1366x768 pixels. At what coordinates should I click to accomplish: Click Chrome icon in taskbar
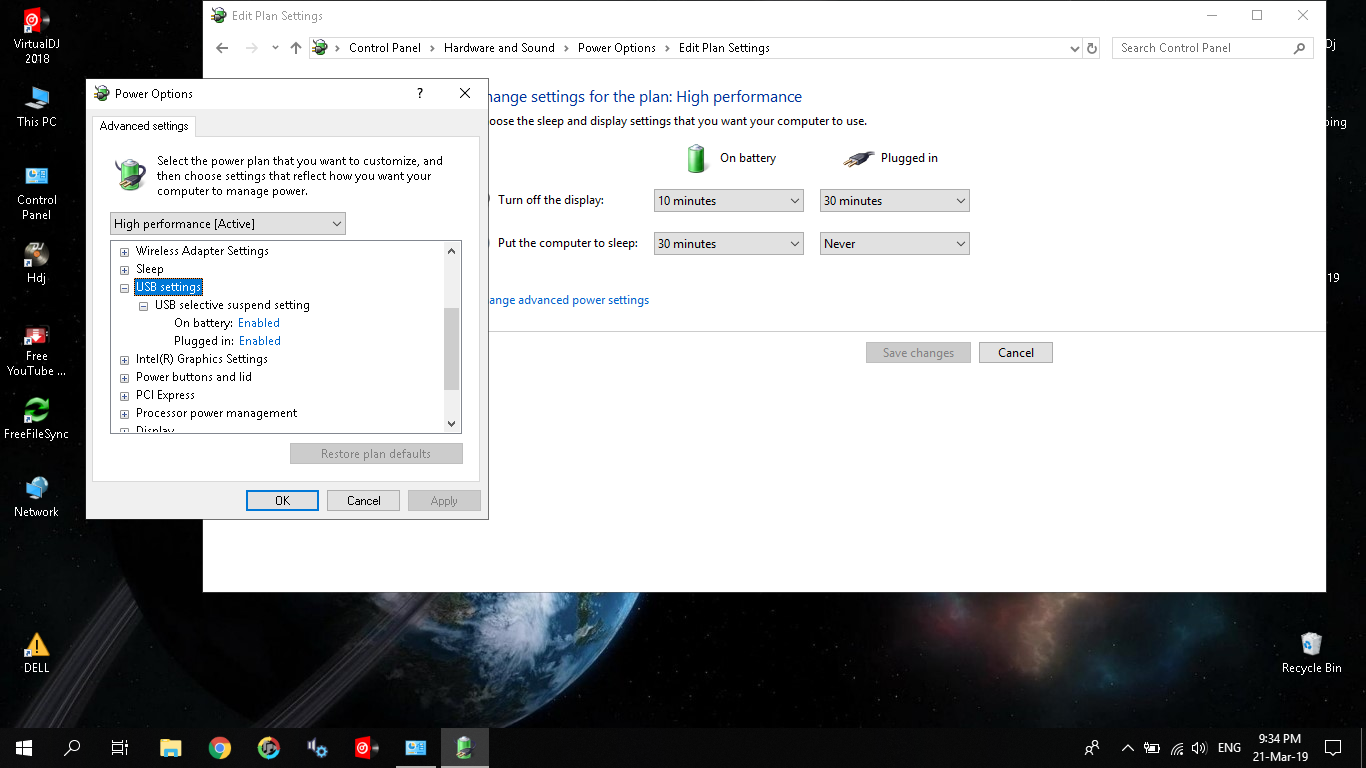pyautogui.click(x=220, y=747)
